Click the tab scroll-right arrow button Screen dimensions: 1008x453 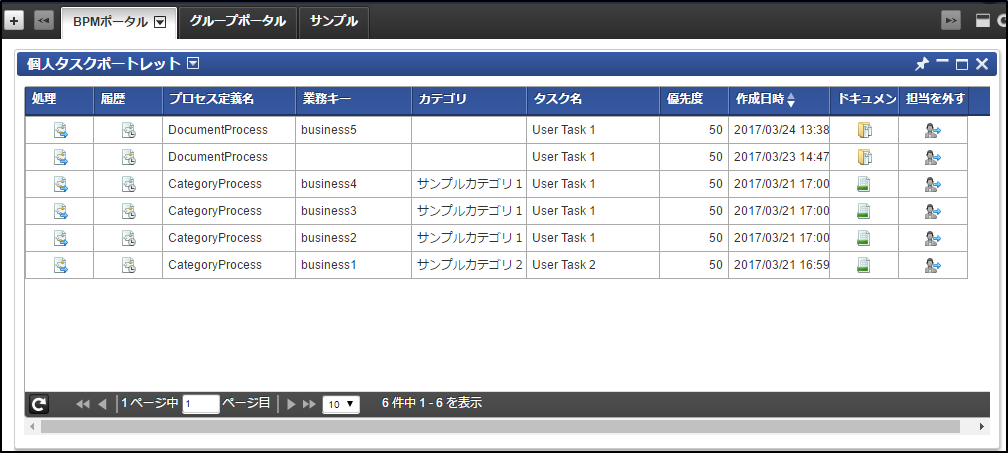[x=951, y=21]
